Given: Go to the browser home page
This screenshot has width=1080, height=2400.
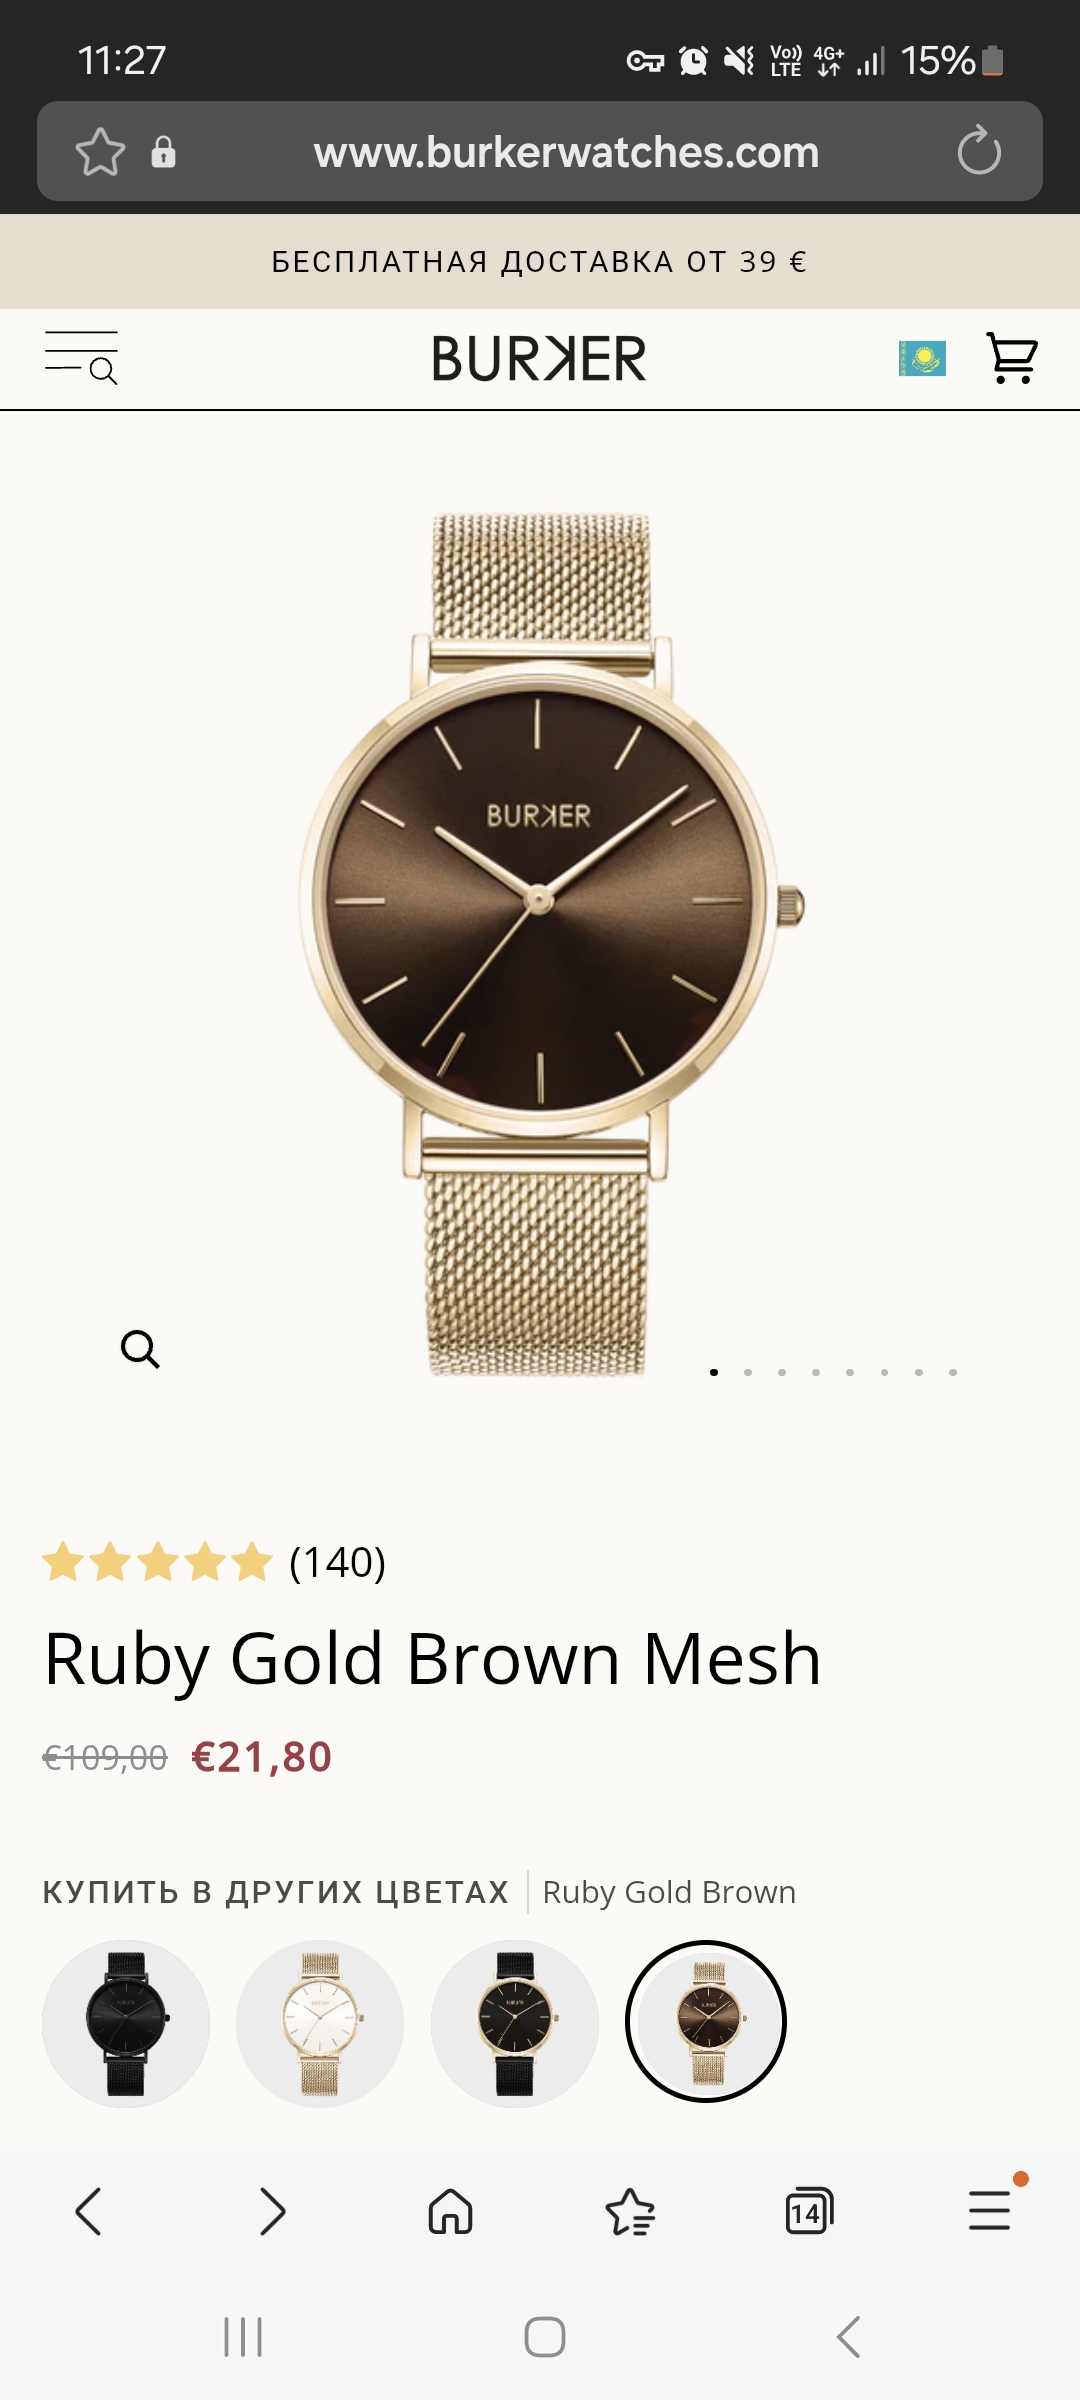Looking at the screenshot, I should pos(450,2210).
